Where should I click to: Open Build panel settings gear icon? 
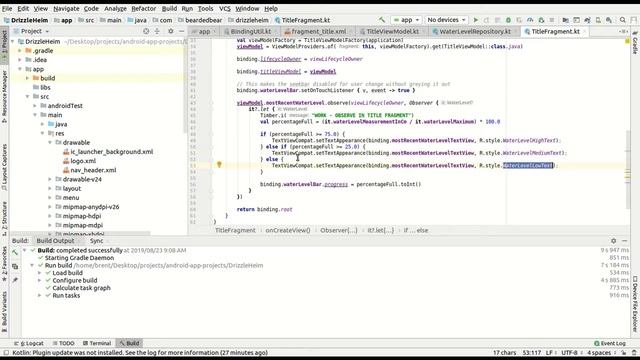[613, 241]
